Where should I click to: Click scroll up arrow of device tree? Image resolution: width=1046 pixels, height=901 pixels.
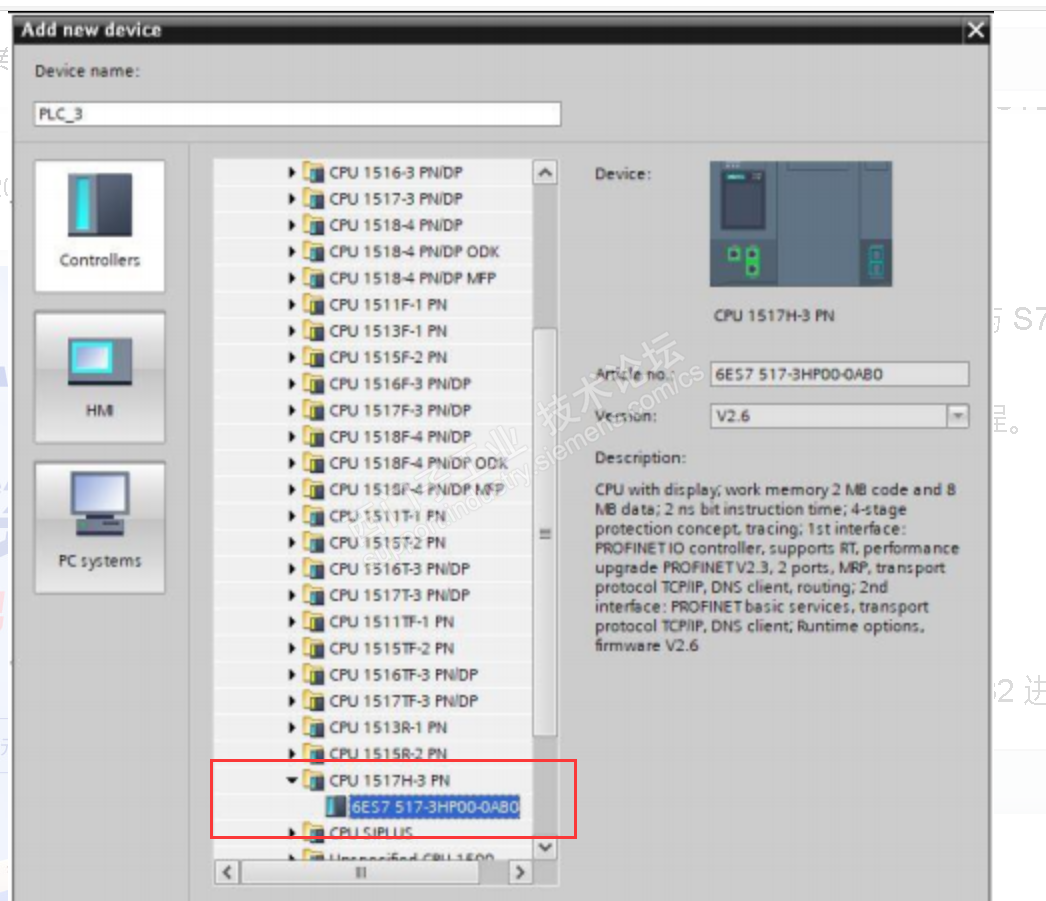545,173
